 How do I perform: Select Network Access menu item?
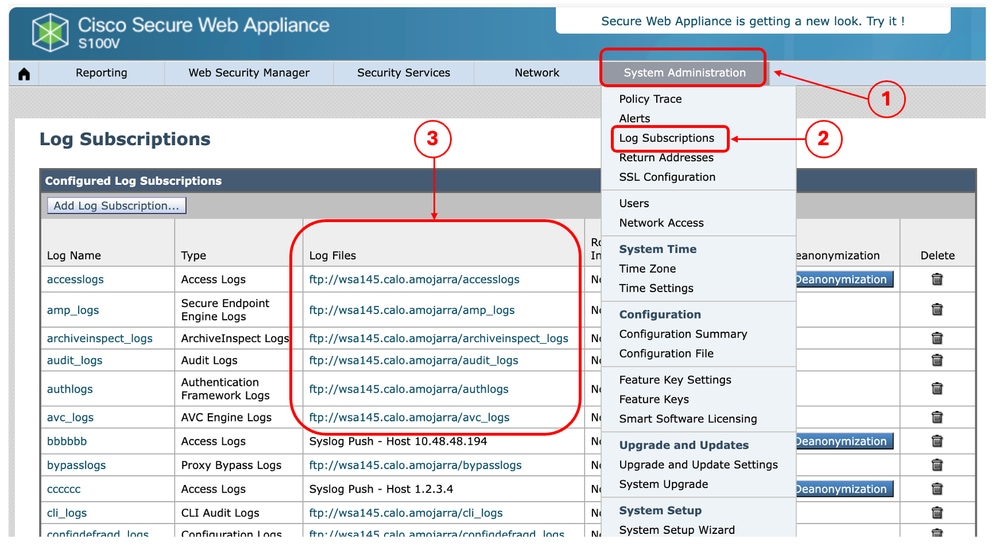coord(661,223)
